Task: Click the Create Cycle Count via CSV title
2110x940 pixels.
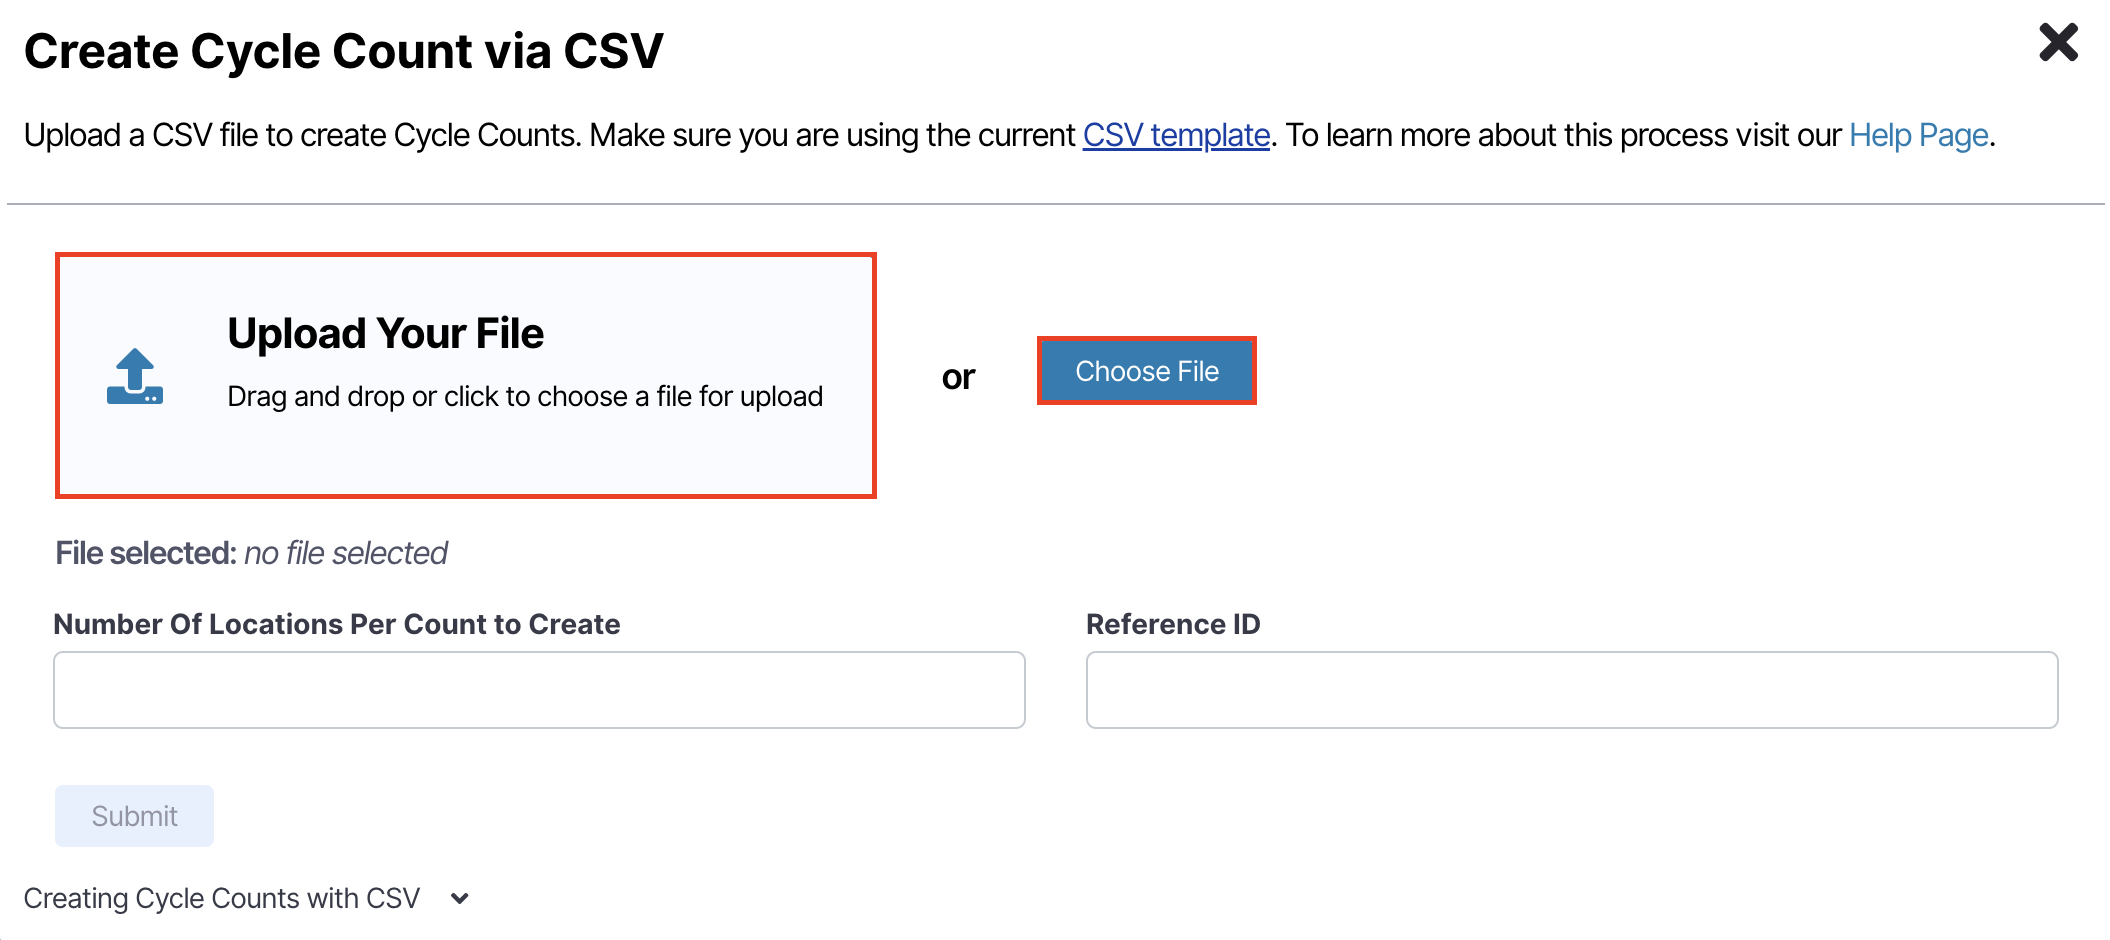Action: pyautogui.click(x=344, y=51)
